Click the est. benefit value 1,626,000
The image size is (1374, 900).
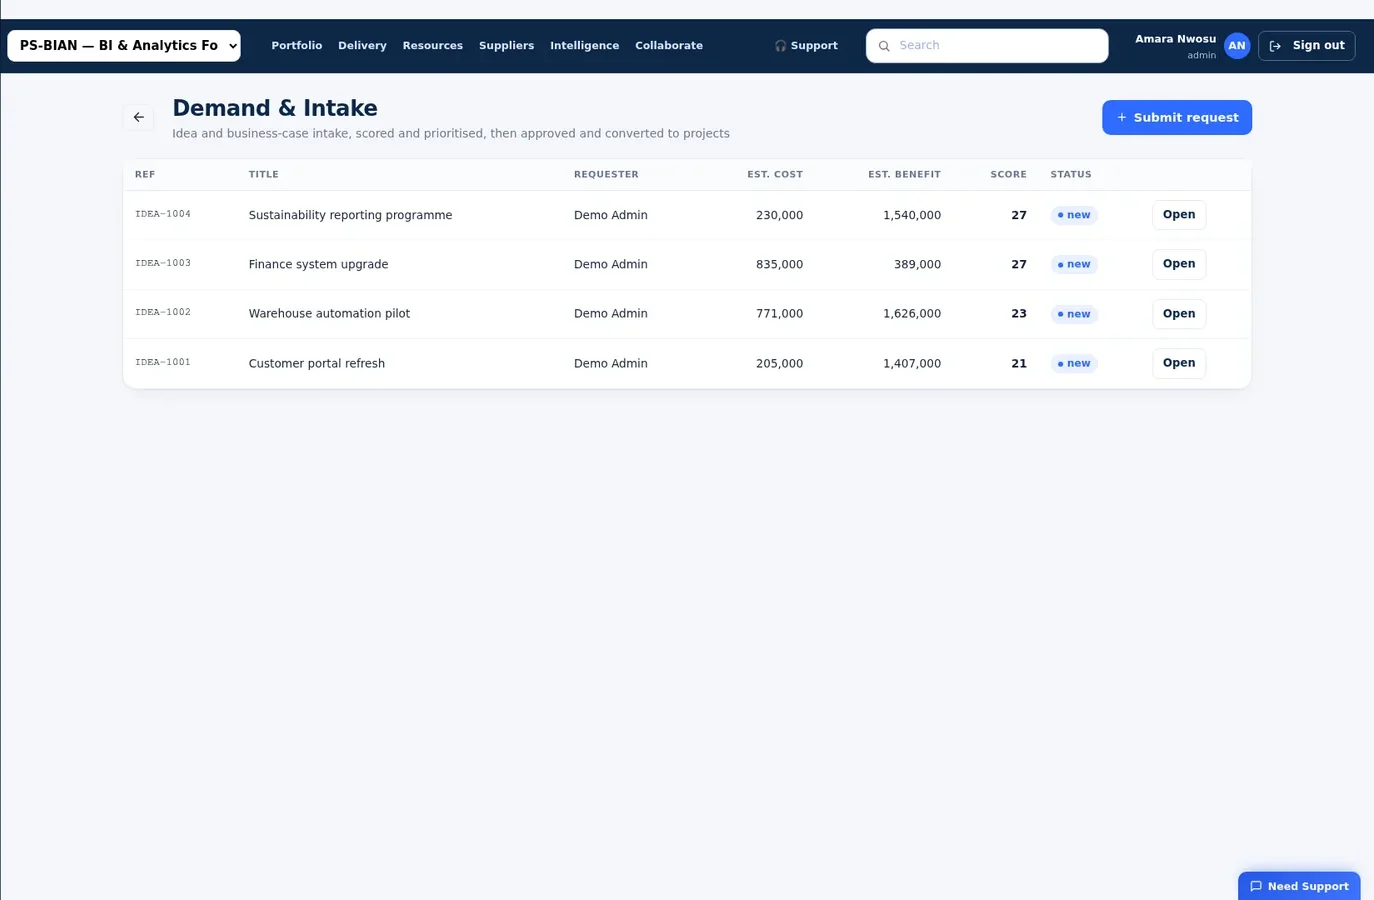pyautogui.click(x=912, y=314)
